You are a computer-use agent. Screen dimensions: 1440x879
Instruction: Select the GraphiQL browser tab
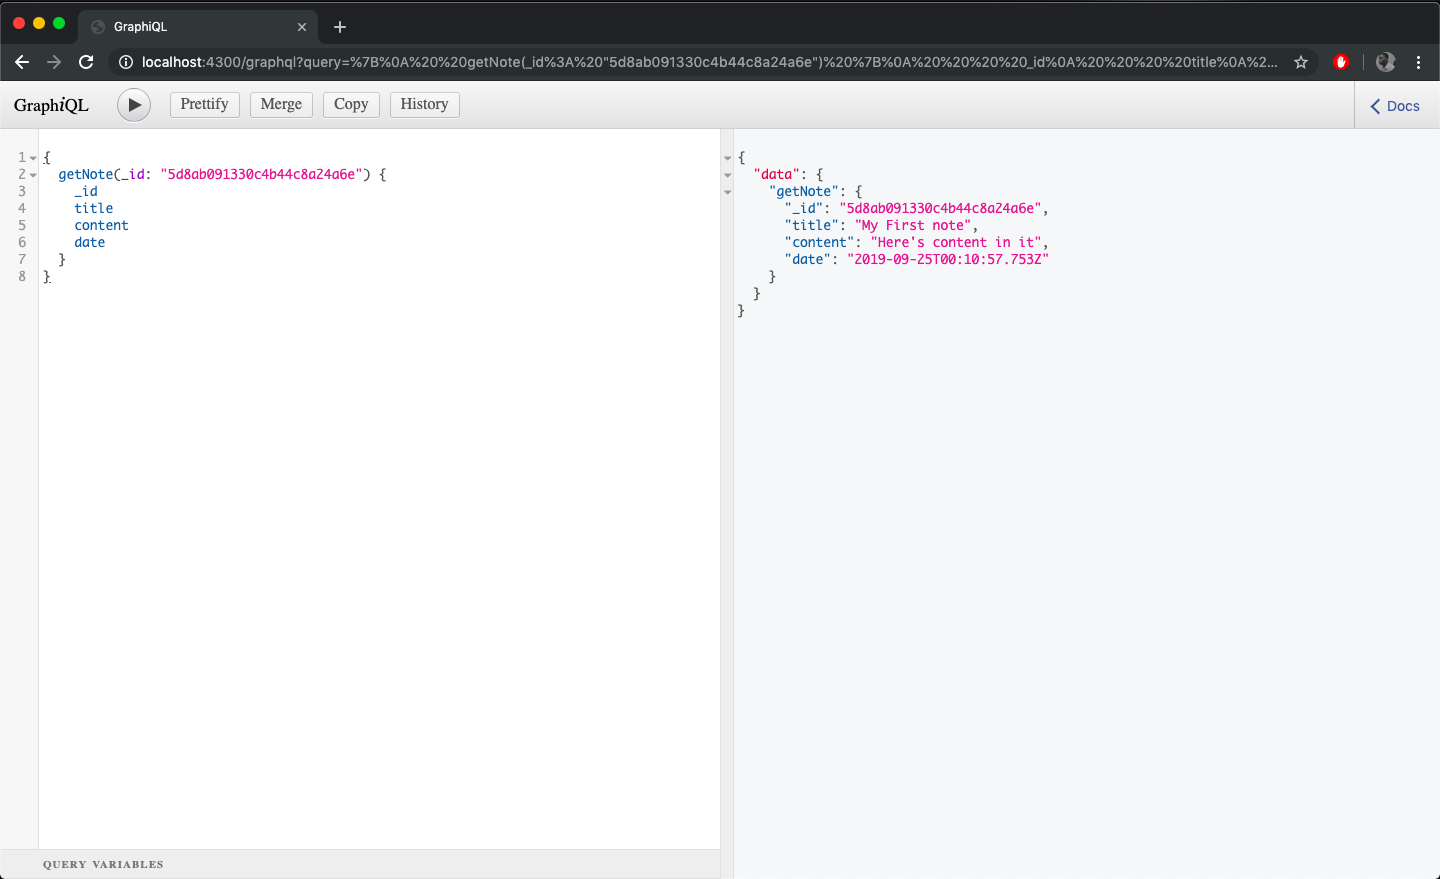pyautogui.click(x=198, y=27)
